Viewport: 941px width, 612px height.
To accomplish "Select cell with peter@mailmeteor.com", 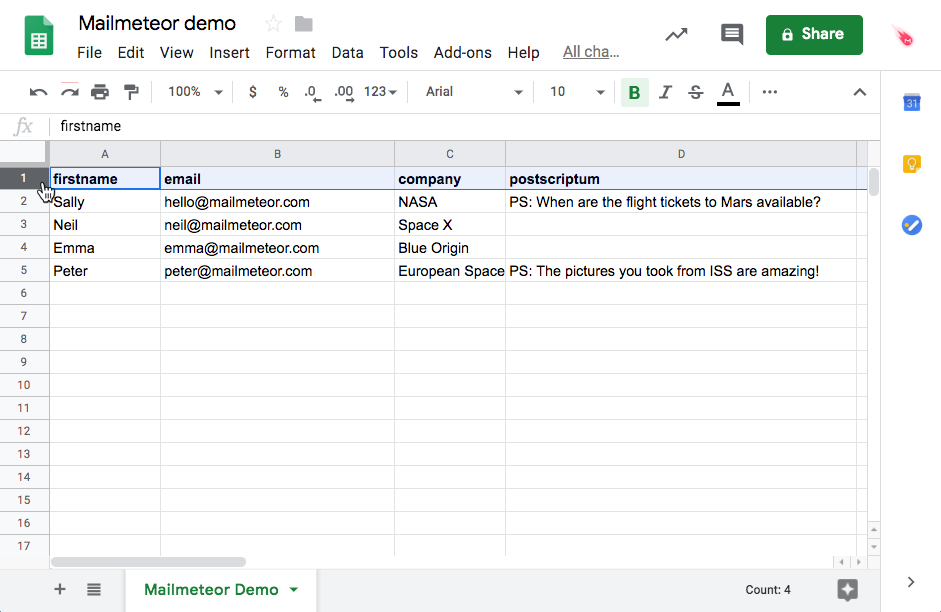I will point(277,271).
